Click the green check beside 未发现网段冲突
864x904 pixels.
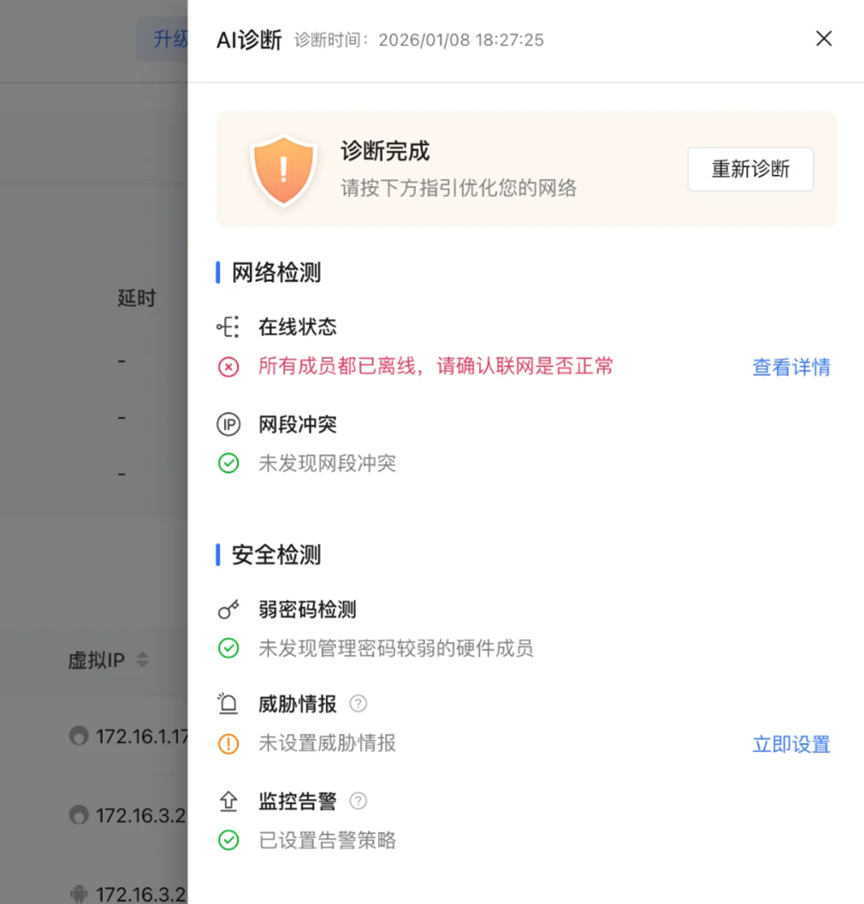228,463
